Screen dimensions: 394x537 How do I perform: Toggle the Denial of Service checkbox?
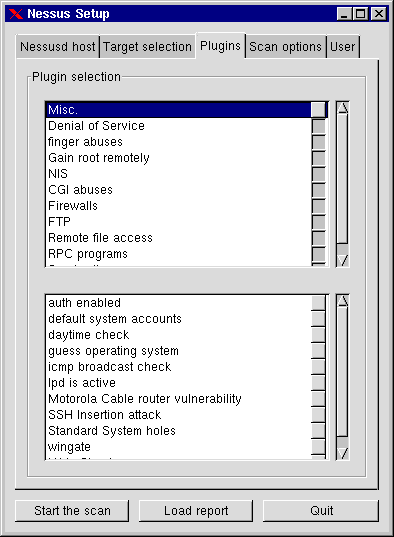click(x=319, y=126)
